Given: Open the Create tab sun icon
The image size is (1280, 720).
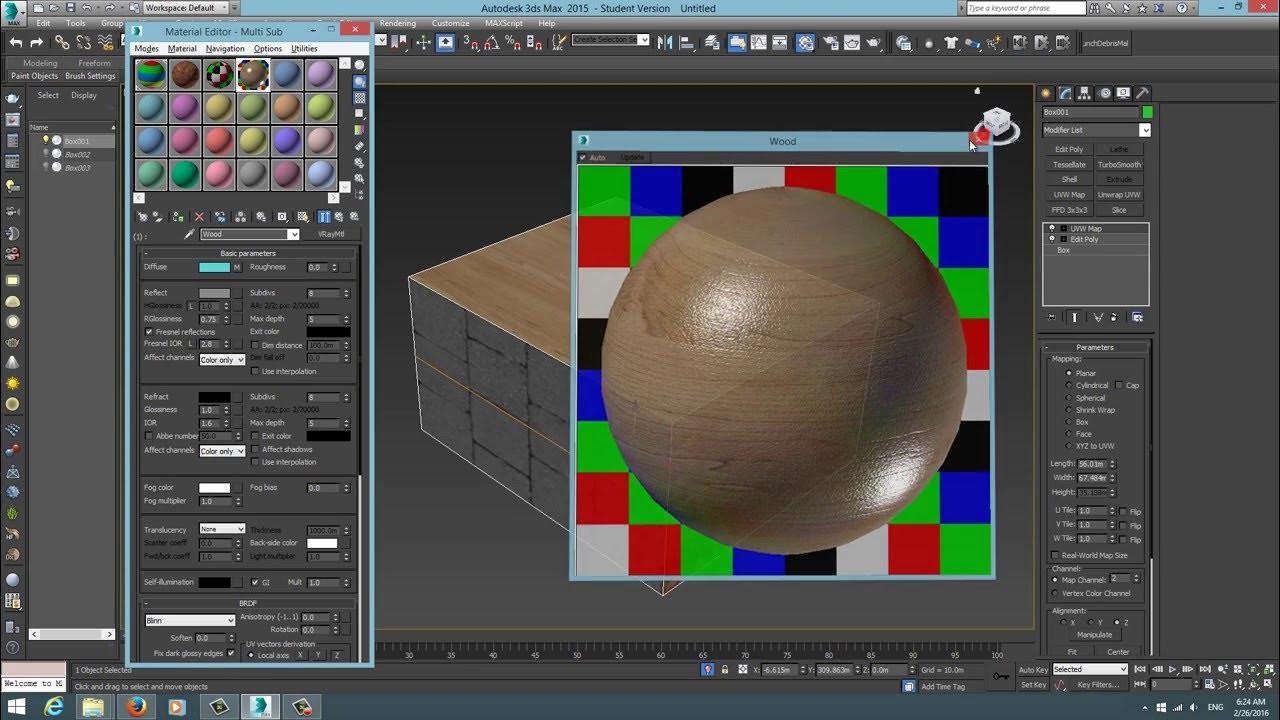Looking at the screenshot, I should coord(1048,93).
